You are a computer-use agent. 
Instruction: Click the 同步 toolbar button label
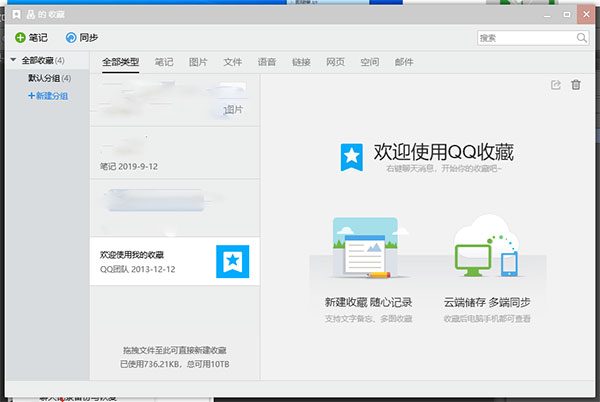[x=89, y=37]
